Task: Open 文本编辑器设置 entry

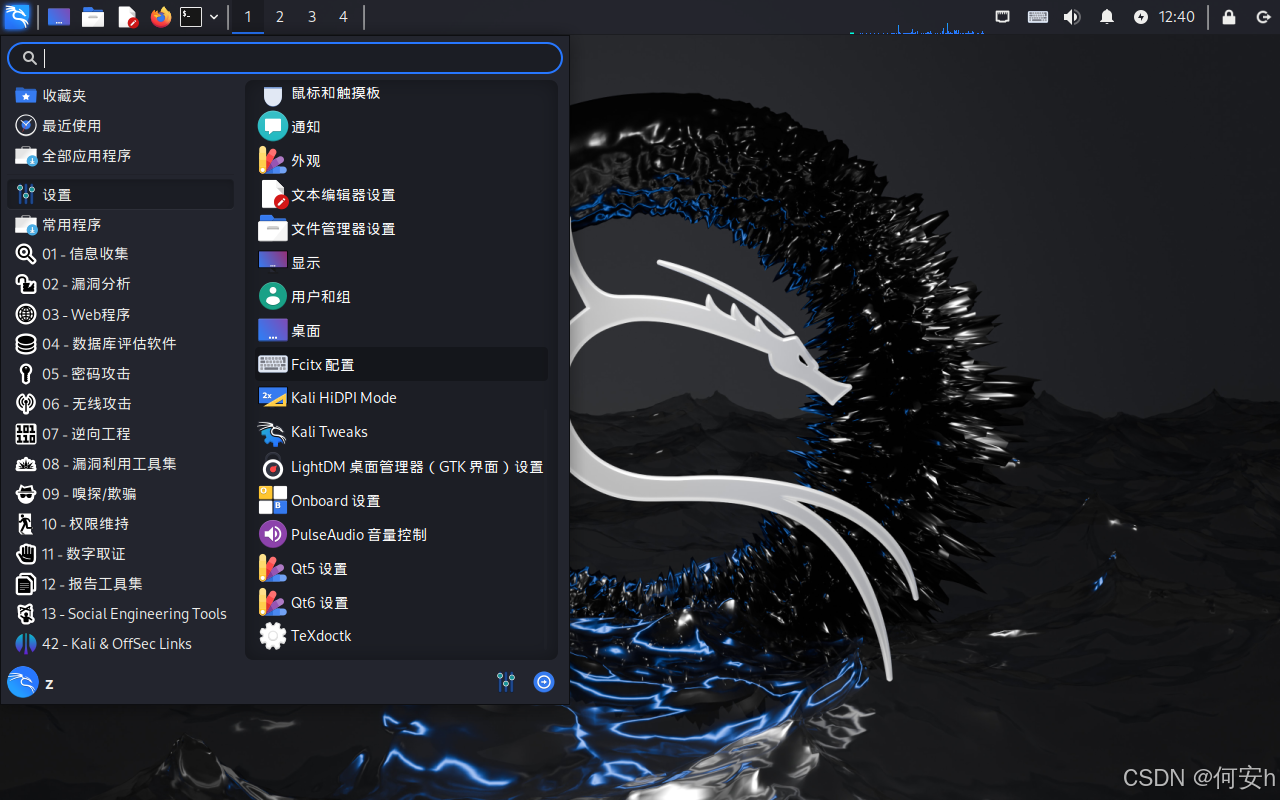Action: [400, 195]
